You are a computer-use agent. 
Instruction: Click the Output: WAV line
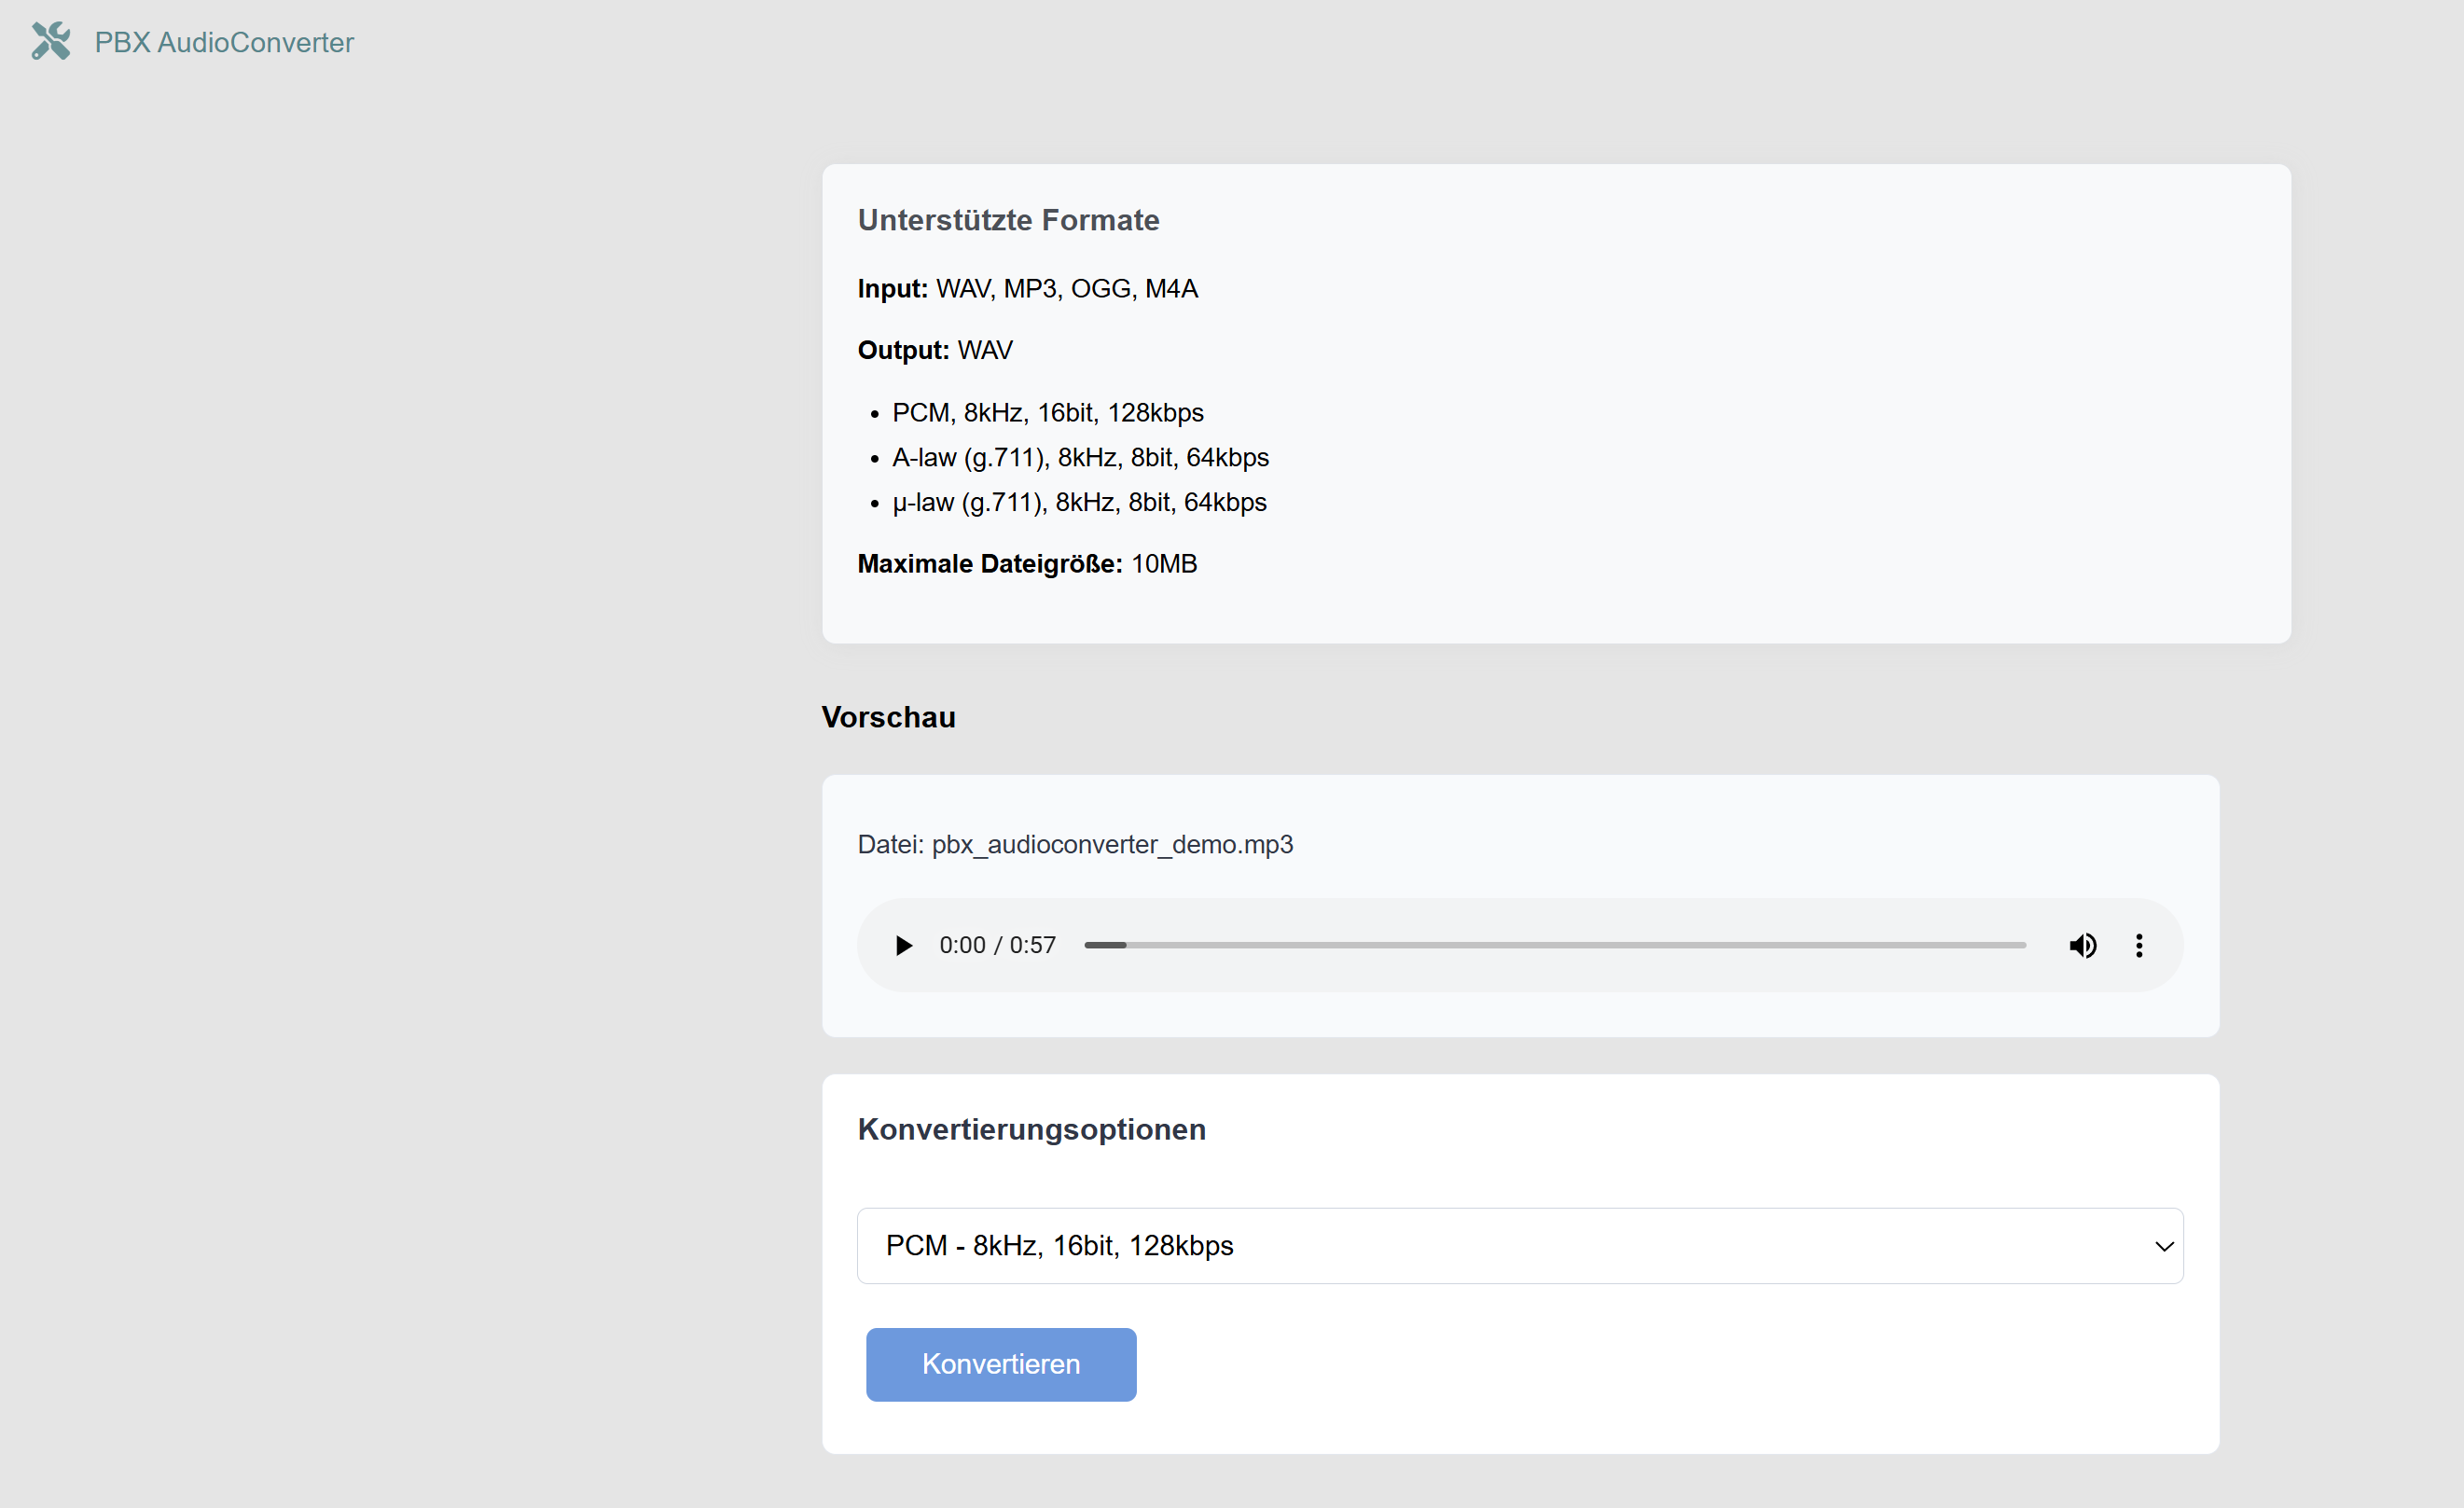935,350
